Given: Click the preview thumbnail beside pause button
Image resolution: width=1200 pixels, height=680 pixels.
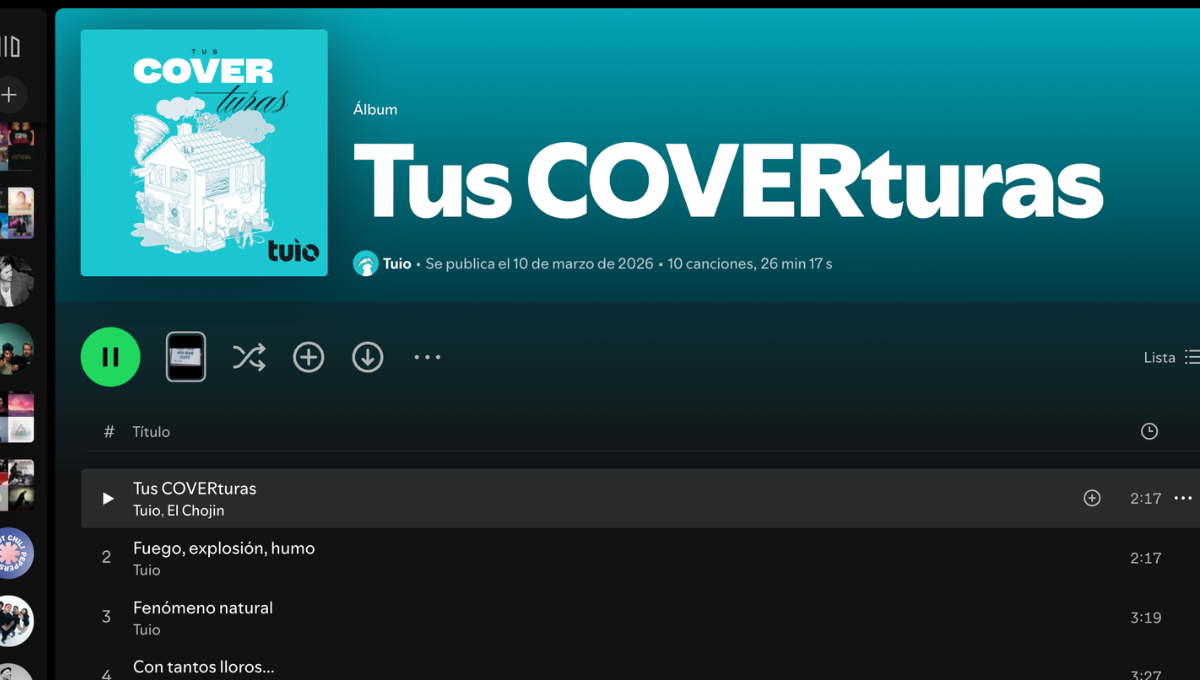Looking at the screenshot, I should coord(186,357).
